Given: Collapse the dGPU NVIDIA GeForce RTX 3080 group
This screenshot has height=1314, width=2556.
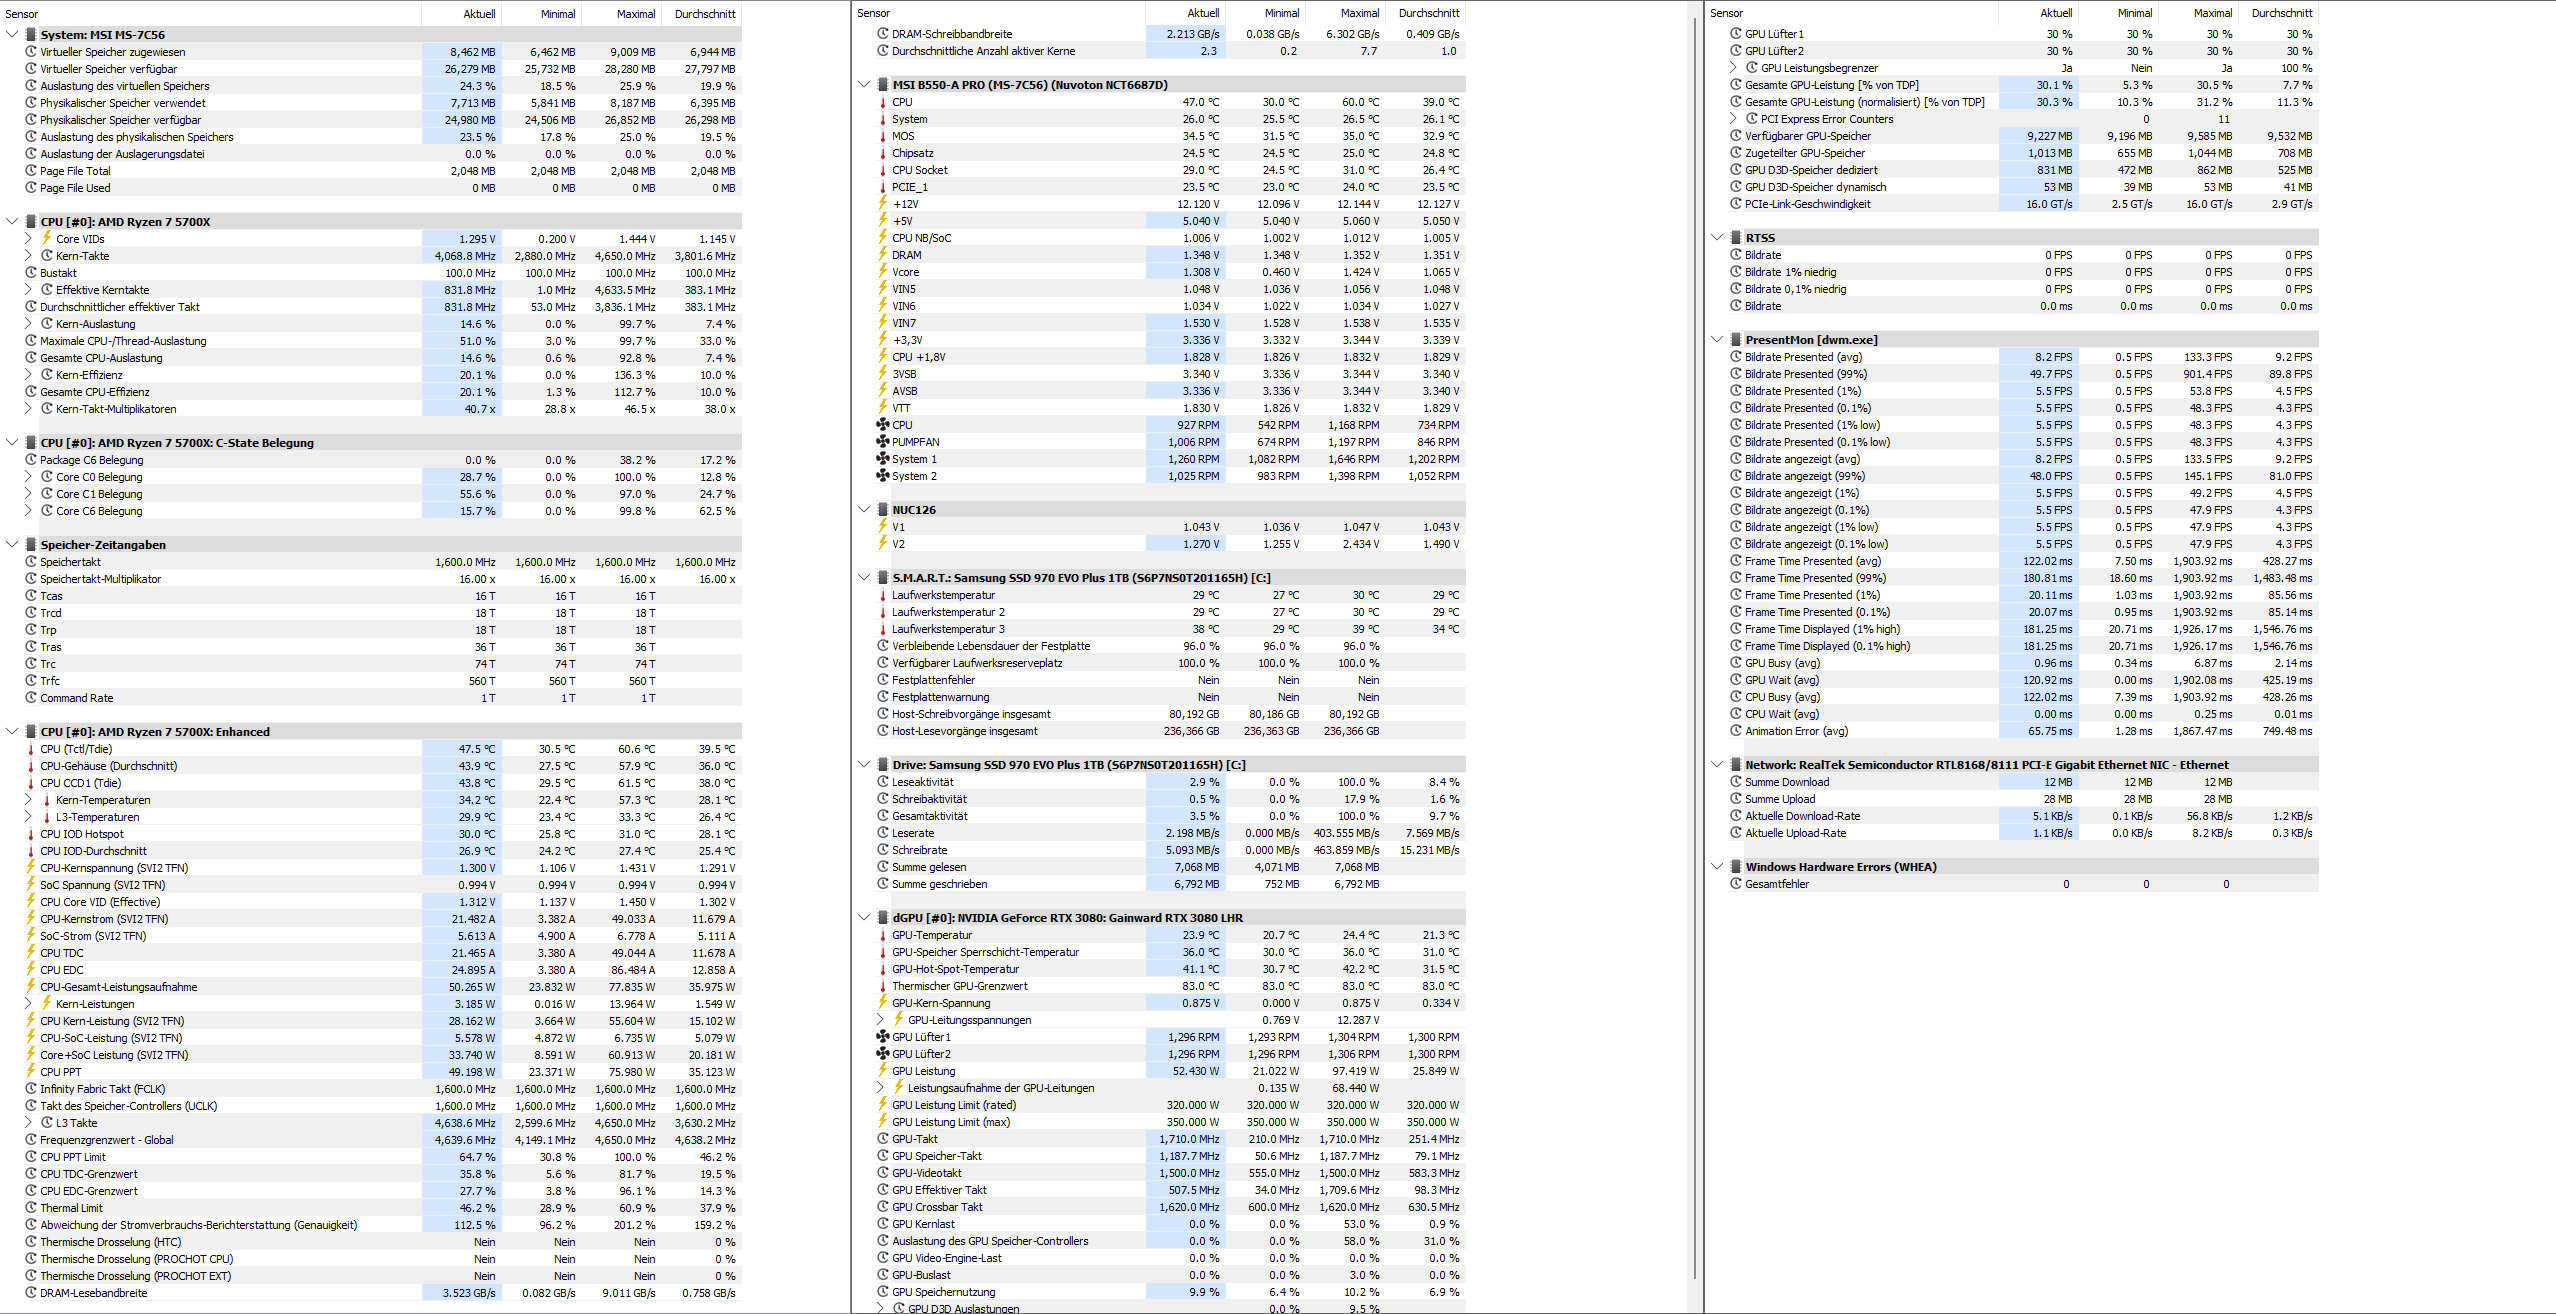Looking at the screenshot, I should coord(864,918).
